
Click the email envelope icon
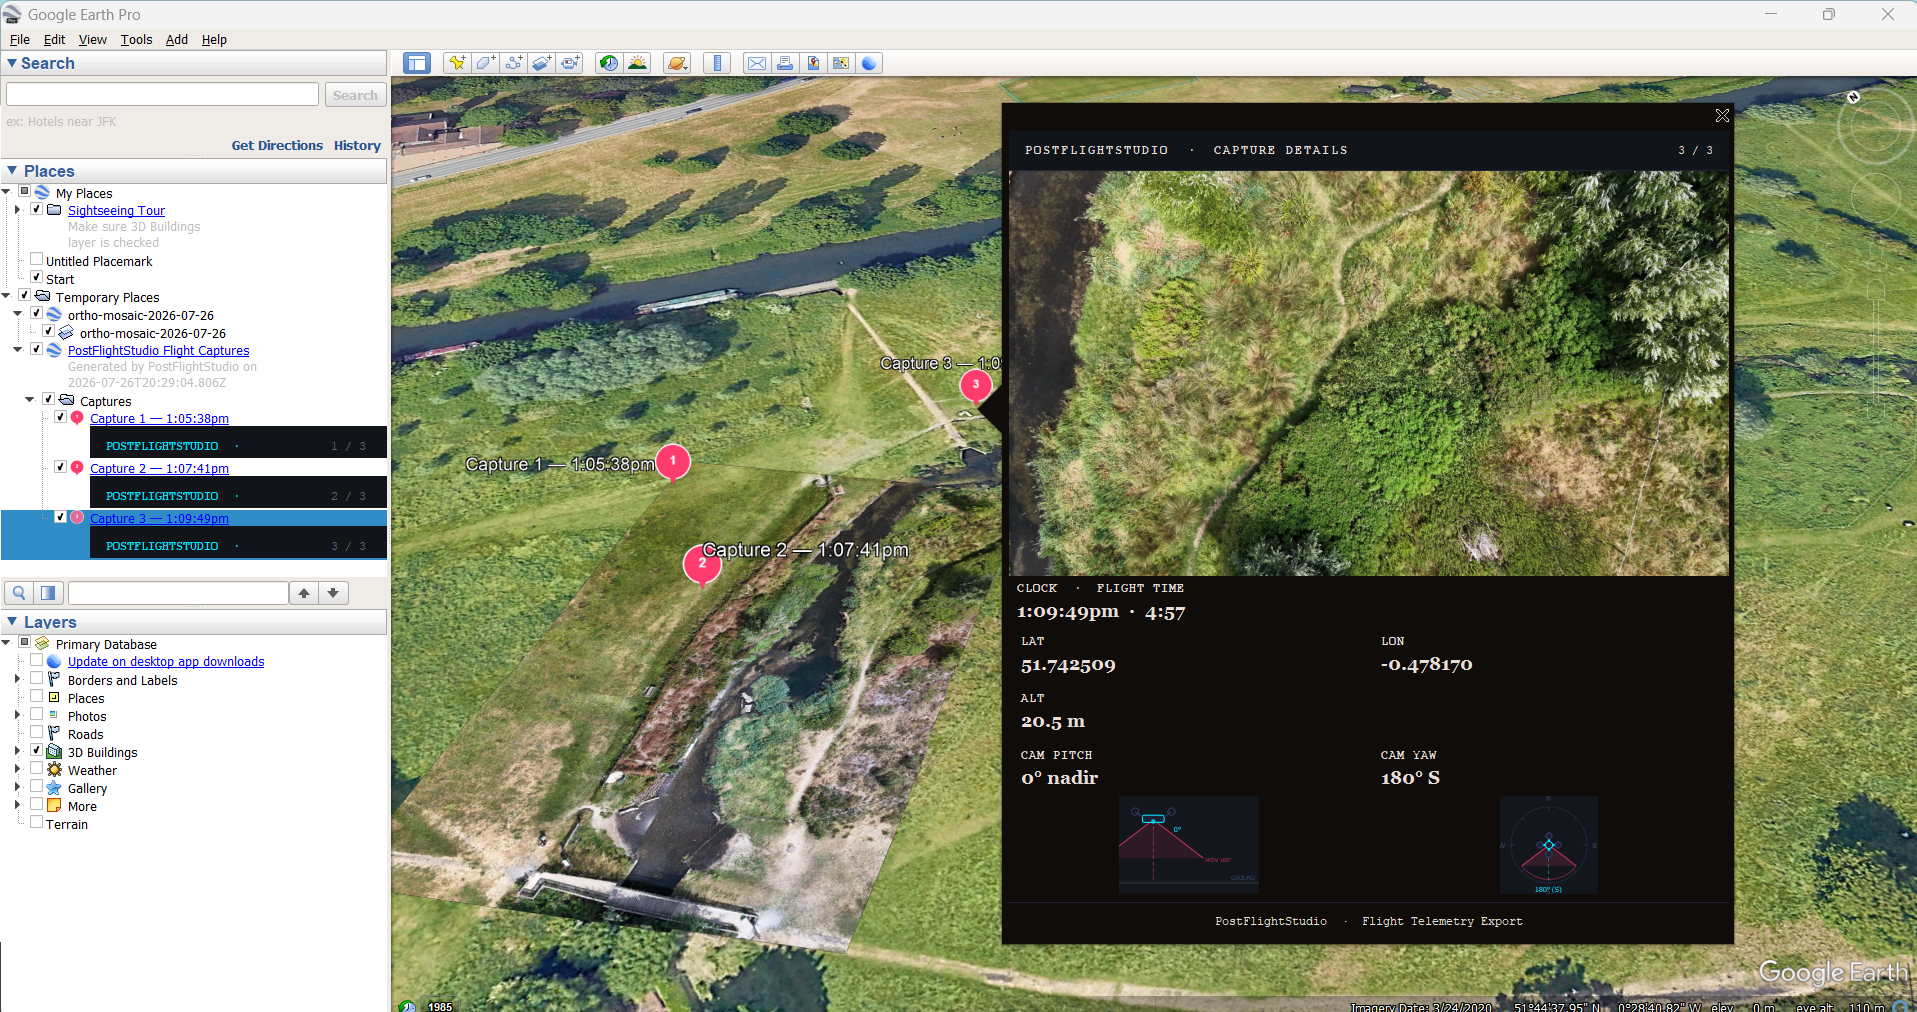[757, 63]
